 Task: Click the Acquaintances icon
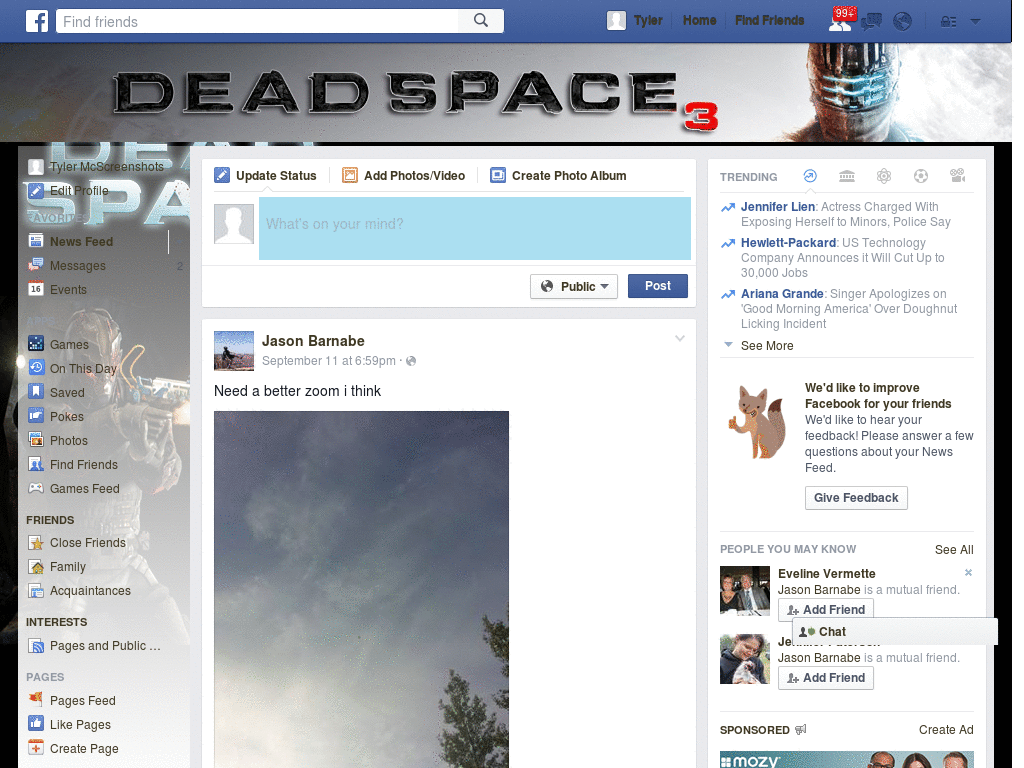coord(36,591)
